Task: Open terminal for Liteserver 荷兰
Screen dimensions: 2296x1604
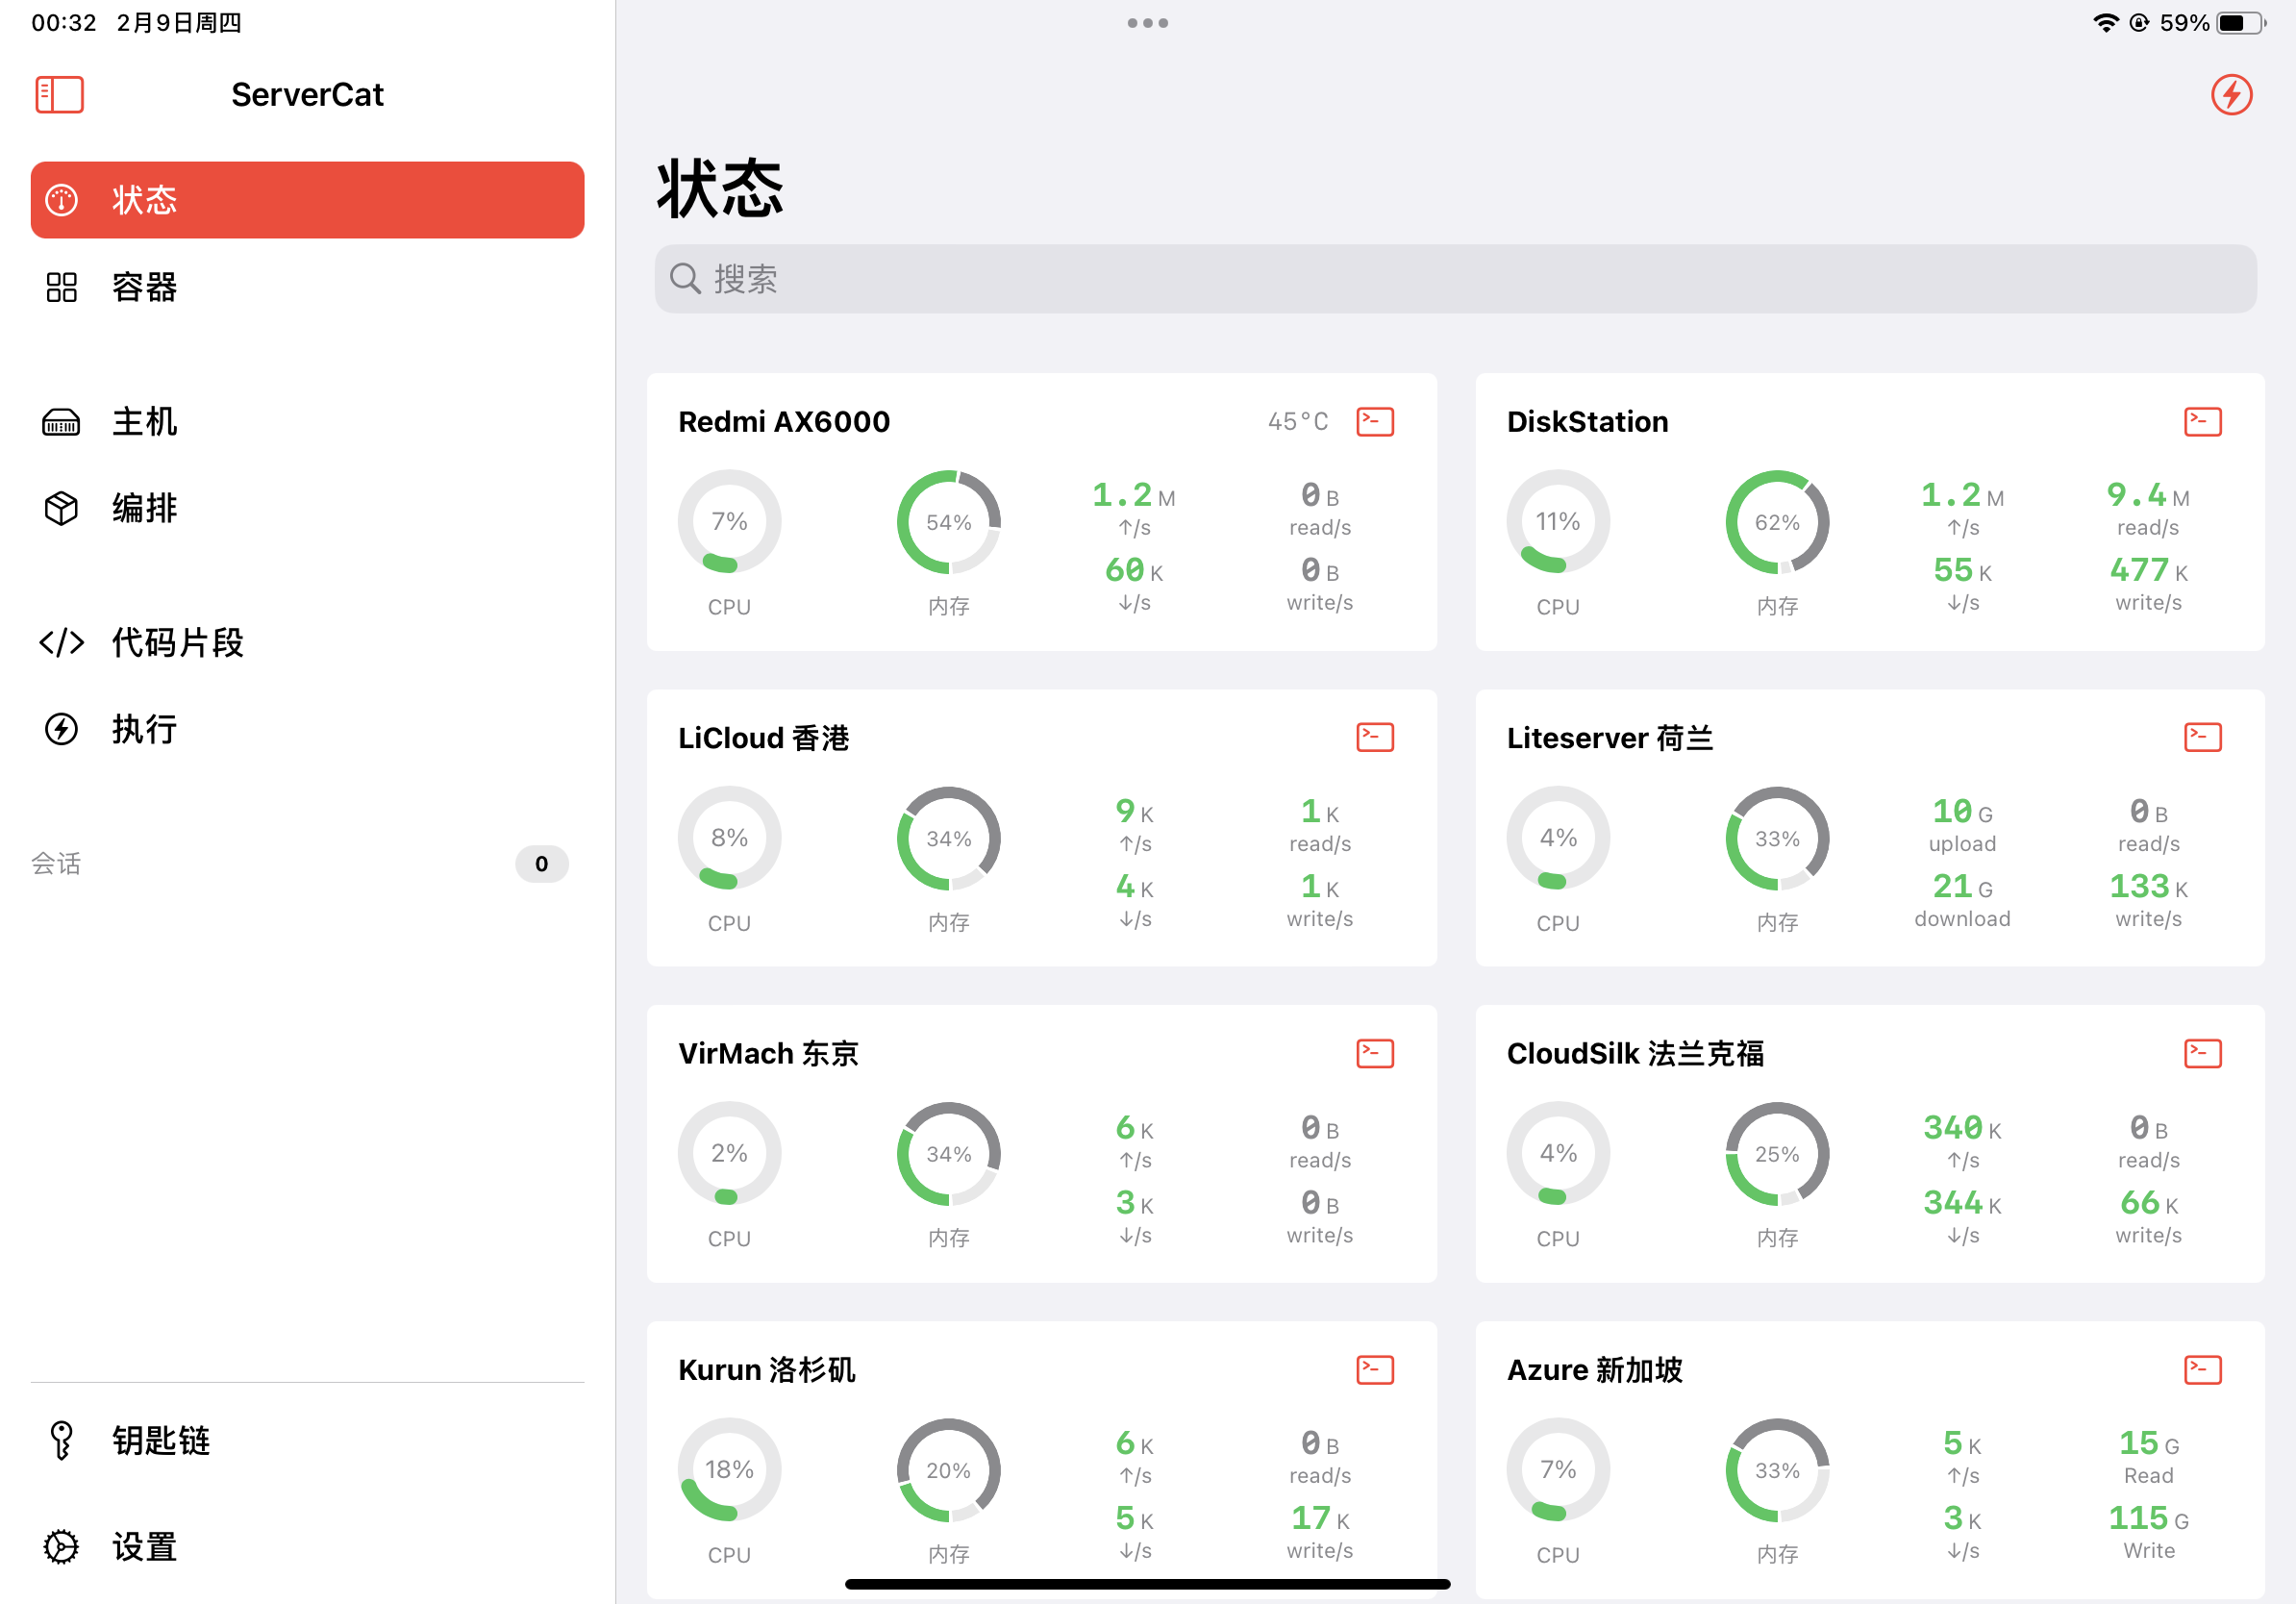Action: point(2201,738)
